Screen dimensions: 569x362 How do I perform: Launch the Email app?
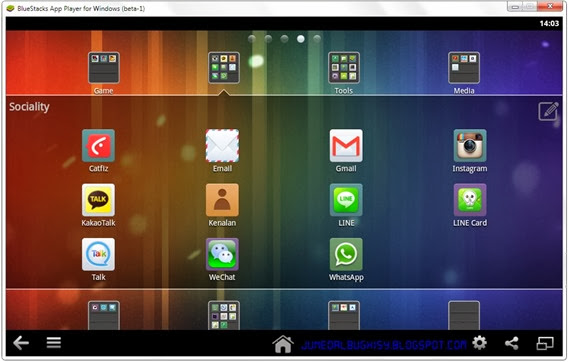click(222, 146)
